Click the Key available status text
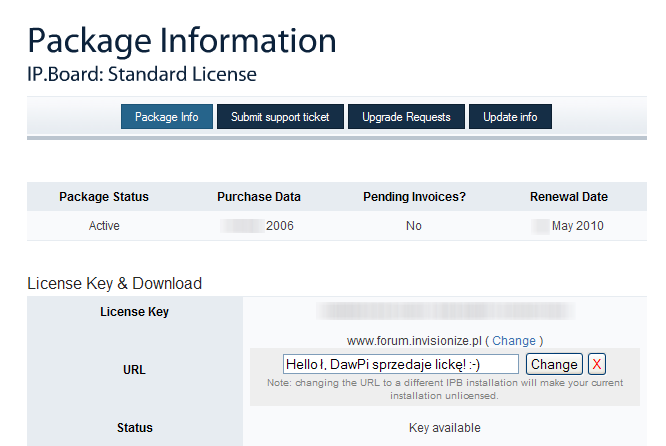This screenshot has width=666, height=446. click(444, 428)
